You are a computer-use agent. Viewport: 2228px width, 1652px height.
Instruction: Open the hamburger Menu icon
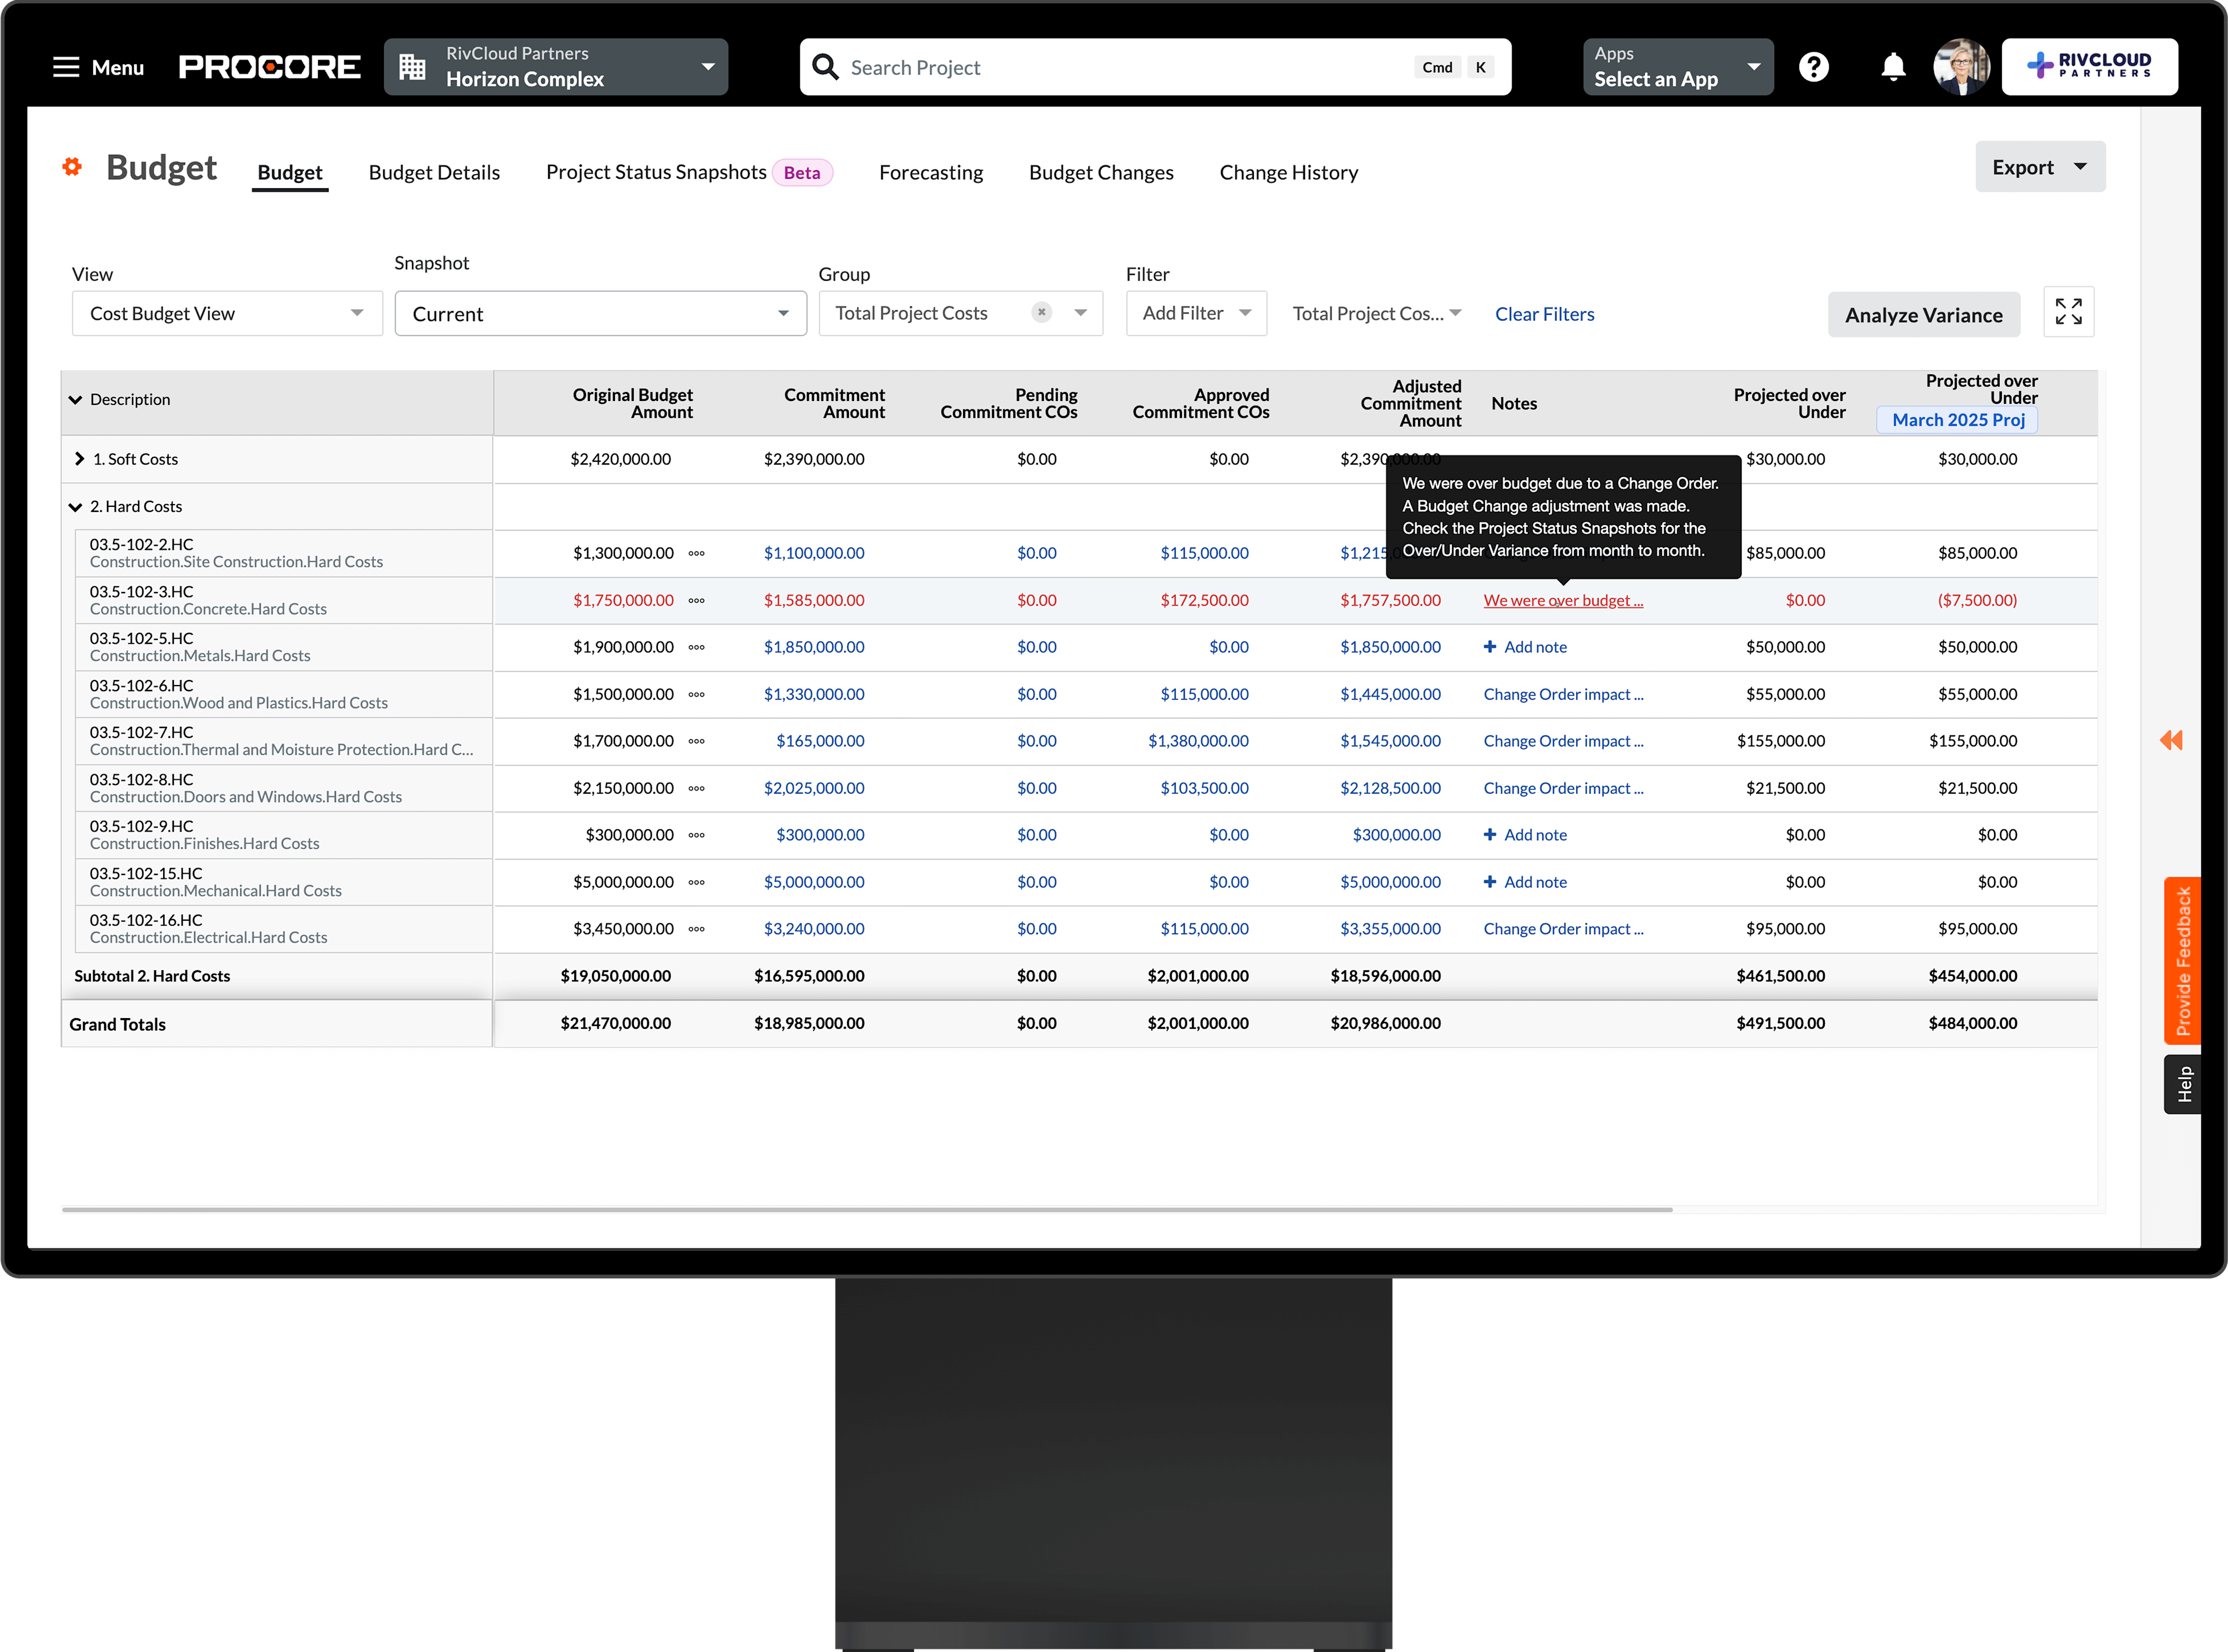click(66, 67)
